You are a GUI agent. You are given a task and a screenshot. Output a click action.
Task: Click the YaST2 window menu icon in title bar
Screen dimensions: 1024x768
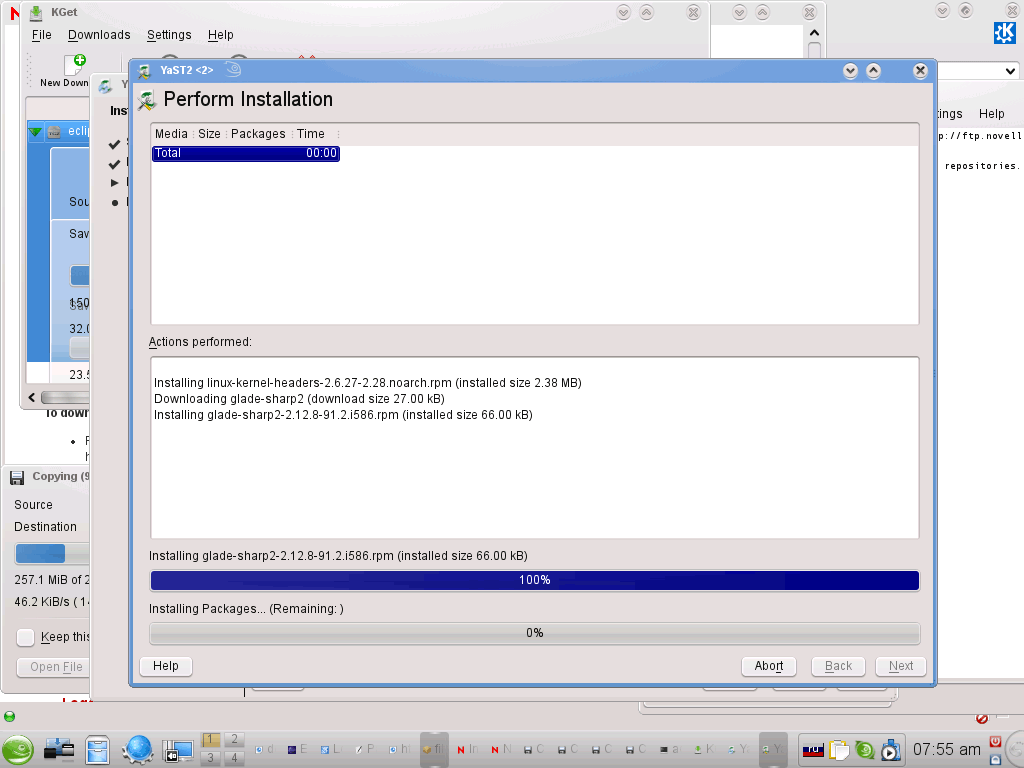point(145,71)
